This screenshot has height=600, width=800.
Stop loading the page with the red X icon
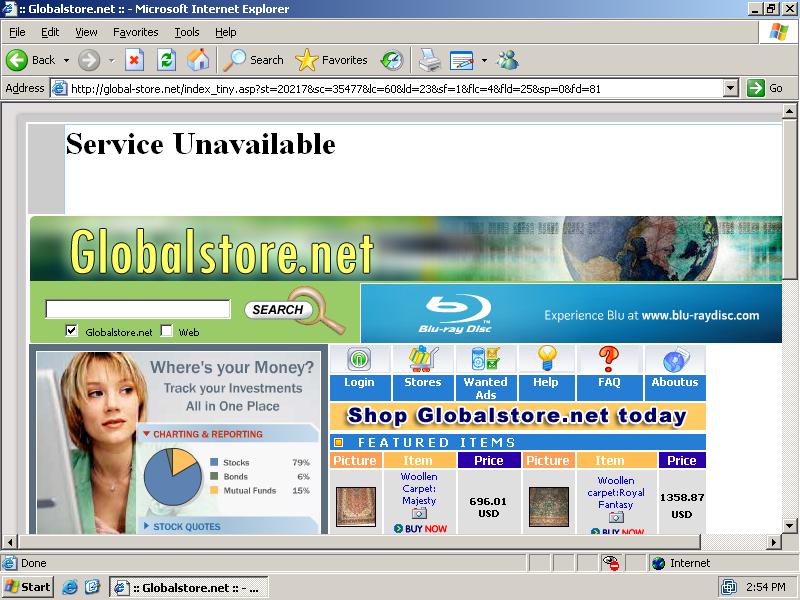[x=134, y=60]
